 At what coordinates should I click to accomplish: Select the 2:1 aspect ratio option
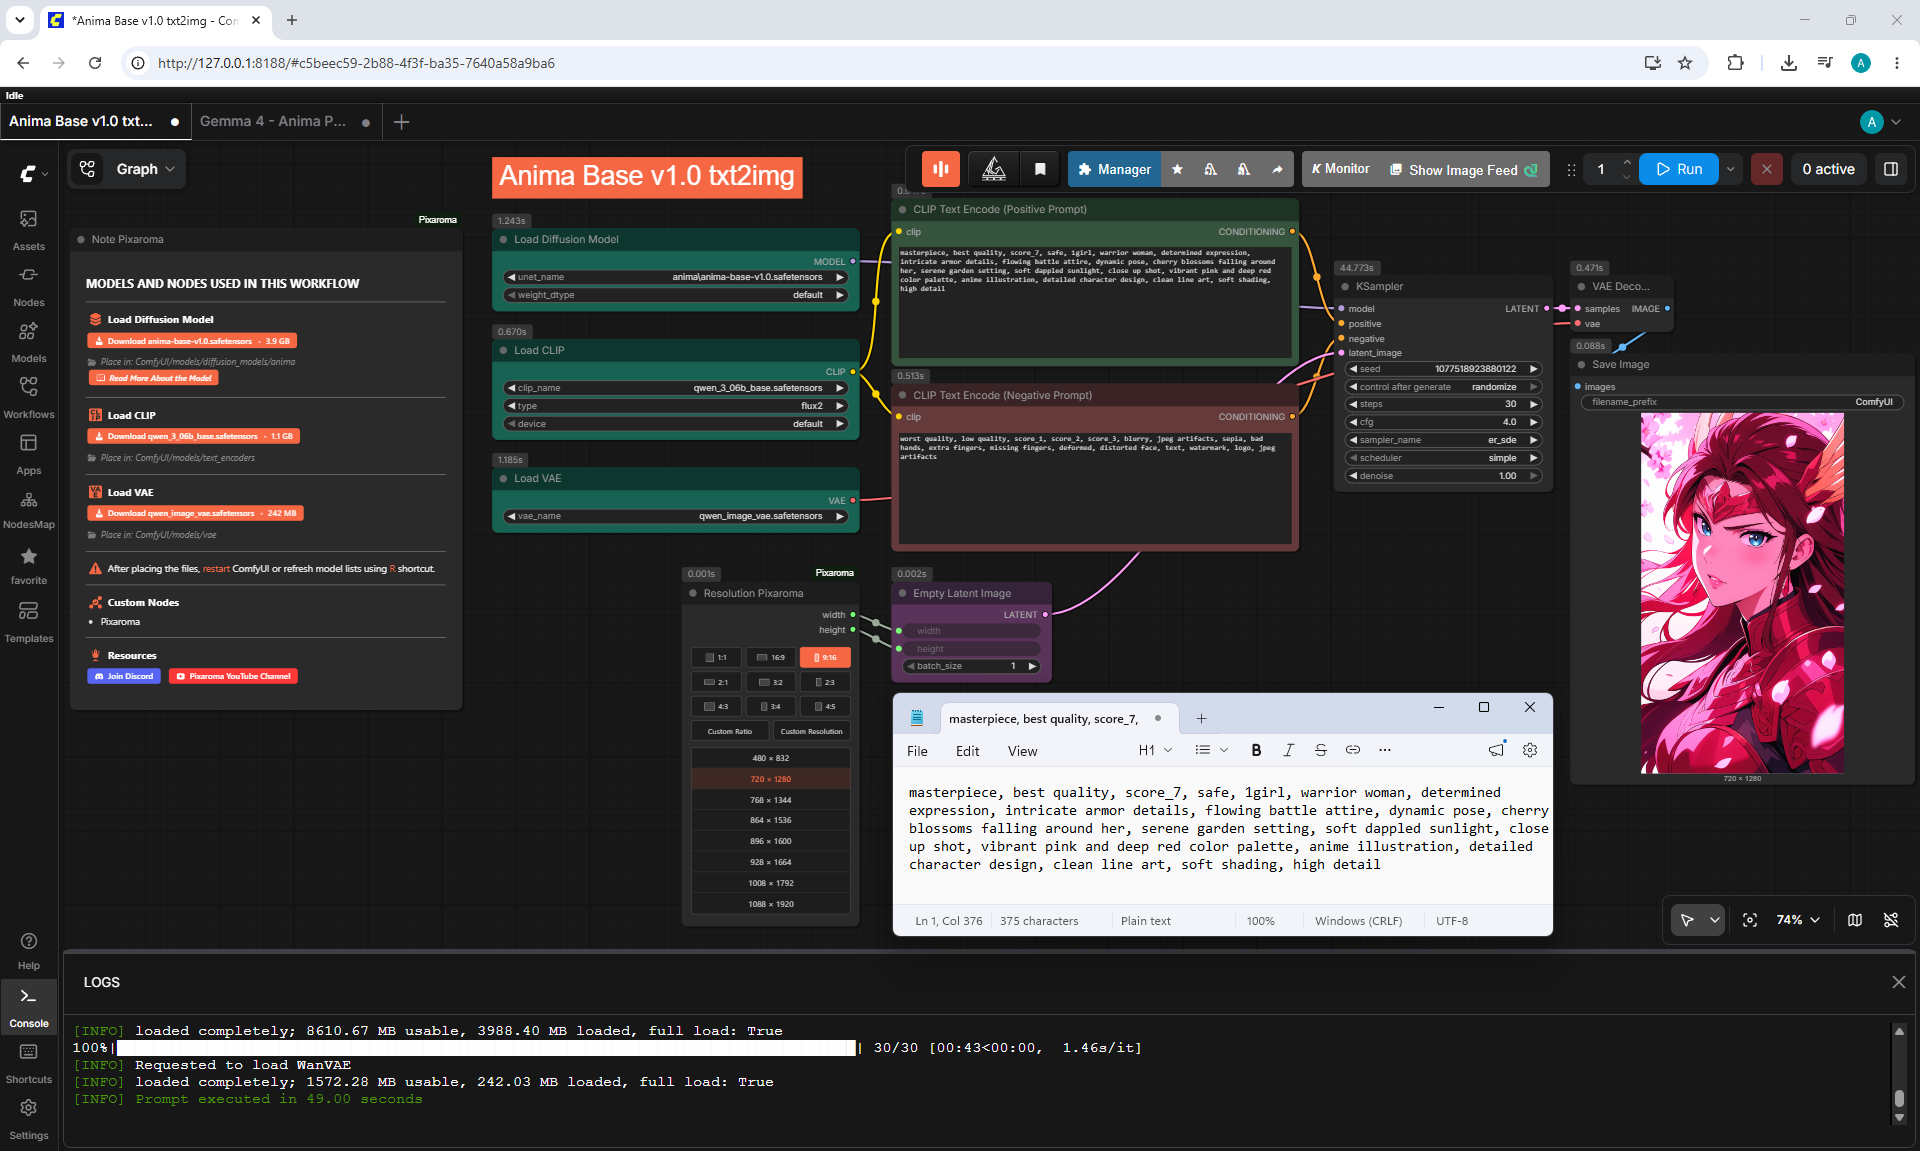pos(716,682)
